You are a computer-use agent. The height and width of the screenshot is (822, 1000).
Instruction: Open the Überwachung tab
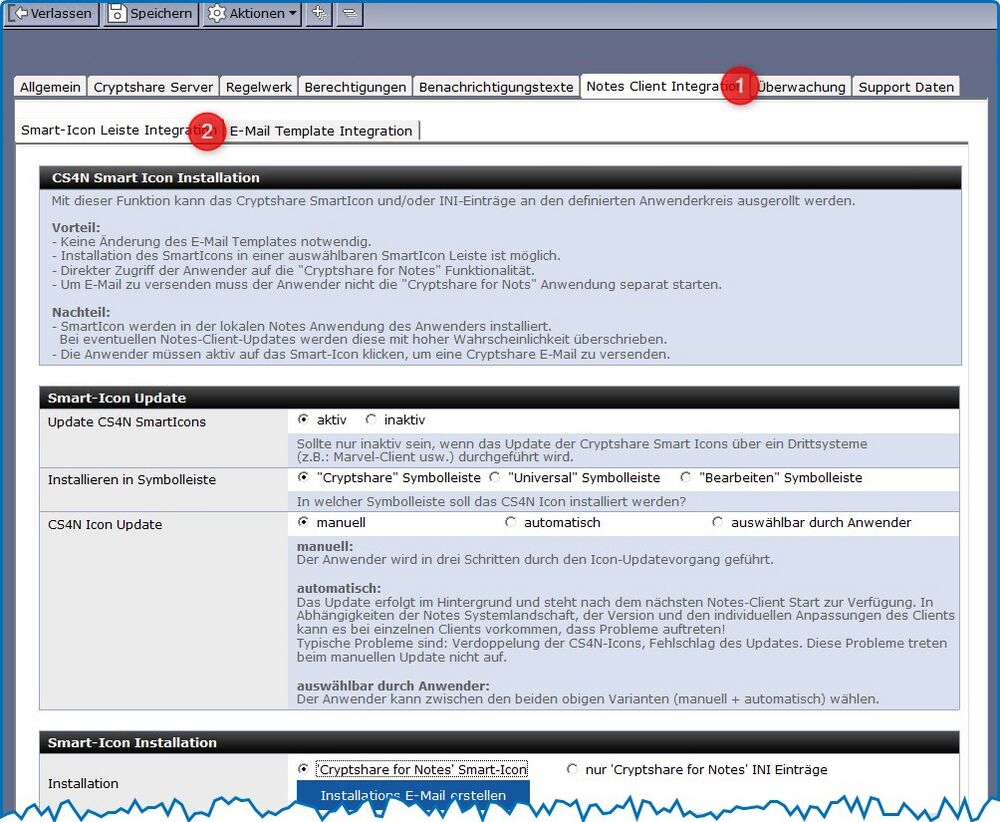(x=803, y=86)
